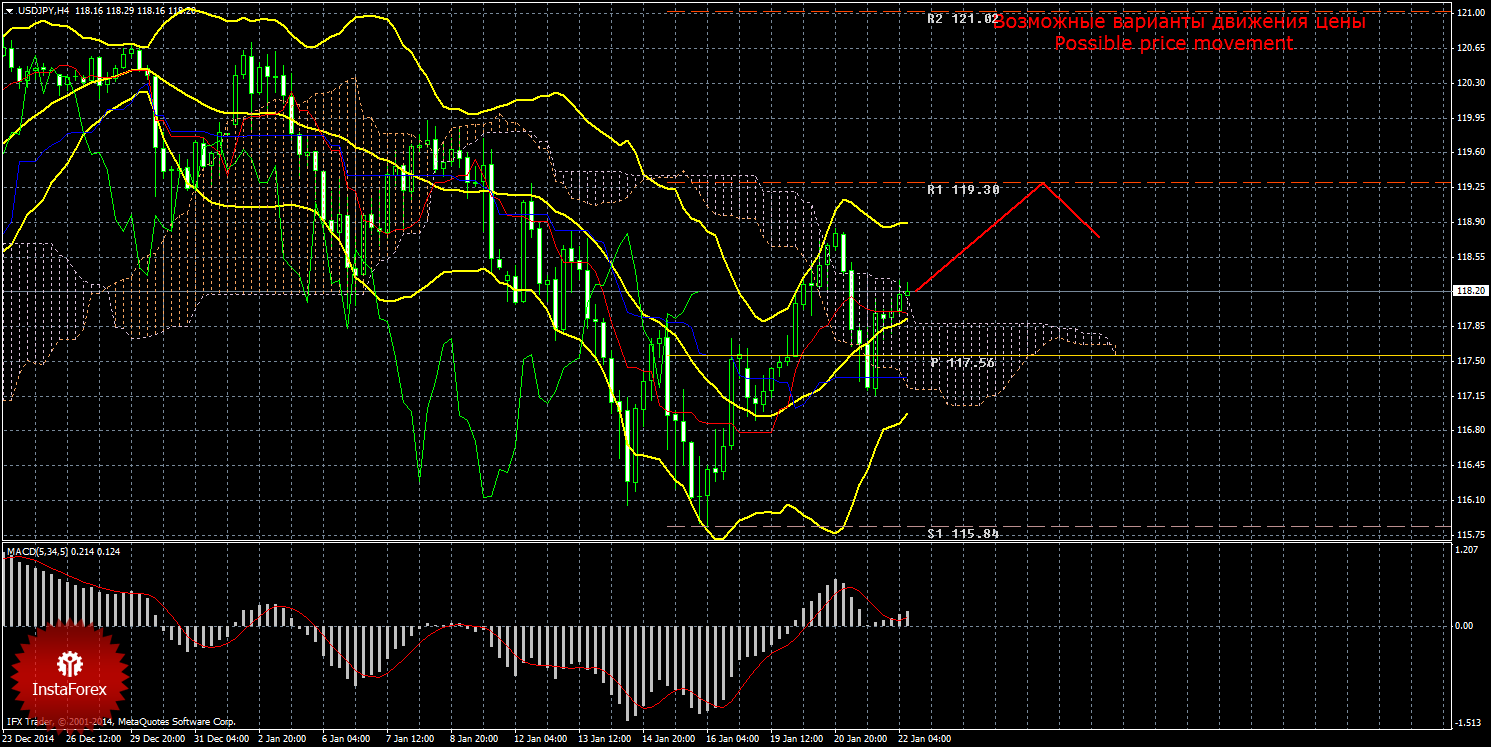
Task: Click the 121.00 price axis label
Action: tap(1469, 13)
